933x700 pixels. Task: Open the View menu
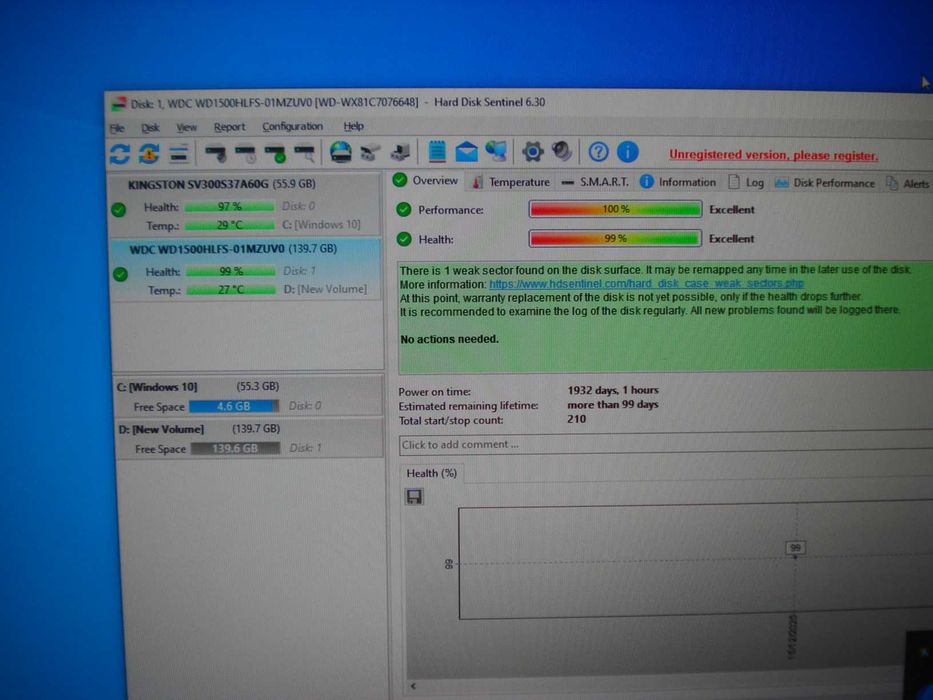[186, 127]
